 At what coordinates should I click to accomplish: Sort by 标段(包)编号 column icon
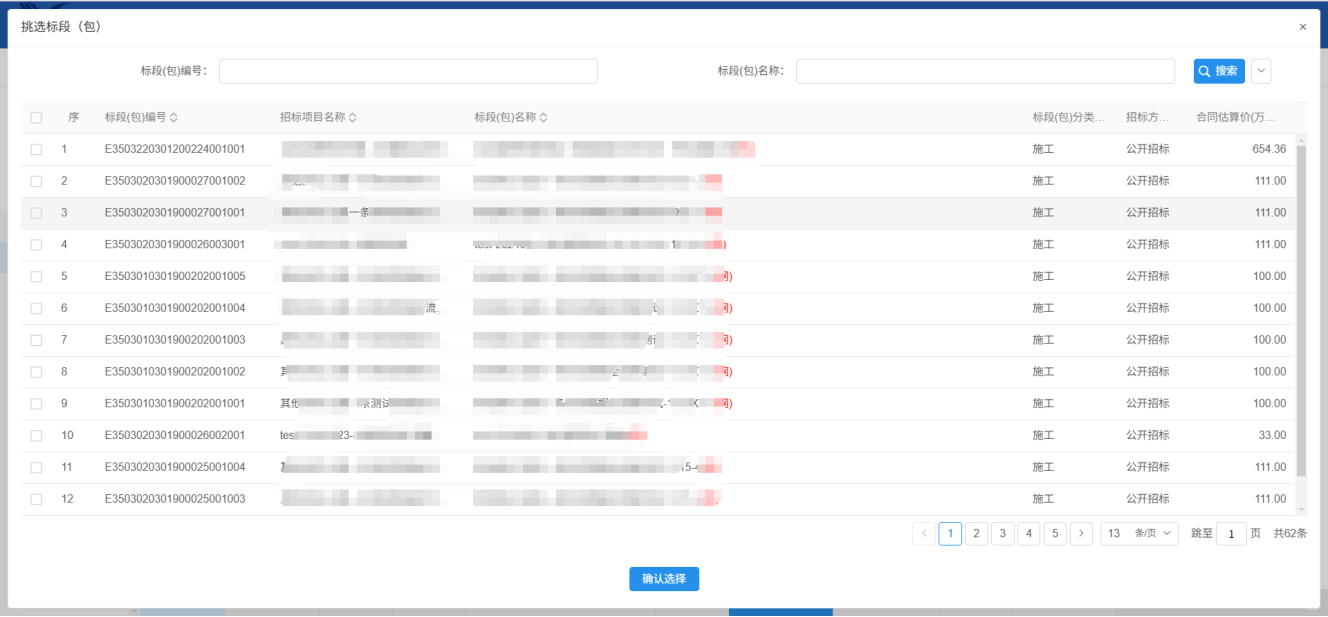click(174, 118)
